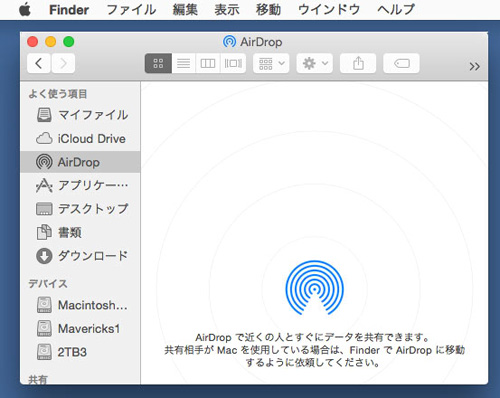Go forward with the right arrow button

pos(63,63)
